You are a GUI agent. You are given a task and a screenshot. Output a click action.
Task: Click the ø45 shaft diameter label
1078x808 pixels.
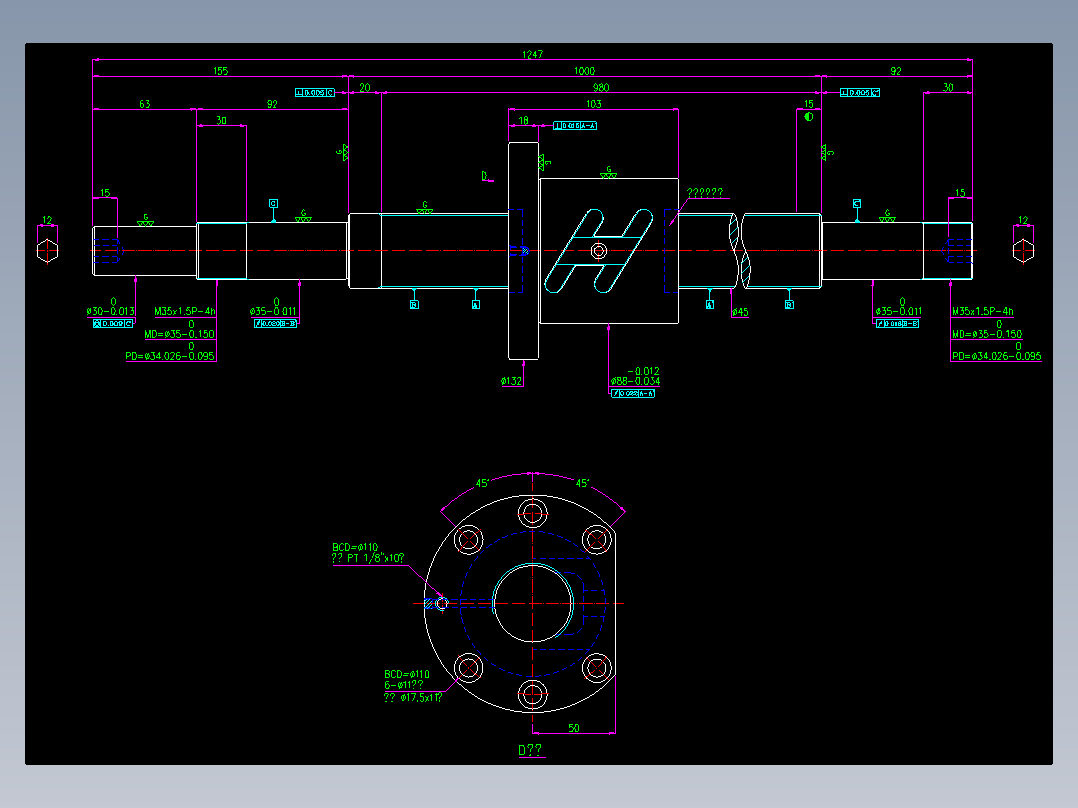[740, 312]
